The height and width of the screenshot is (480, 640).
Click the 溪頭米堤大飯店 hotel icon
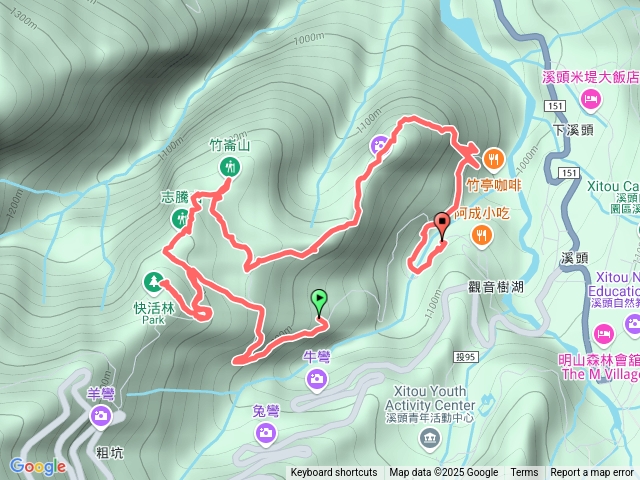click(x=590, y=100)
